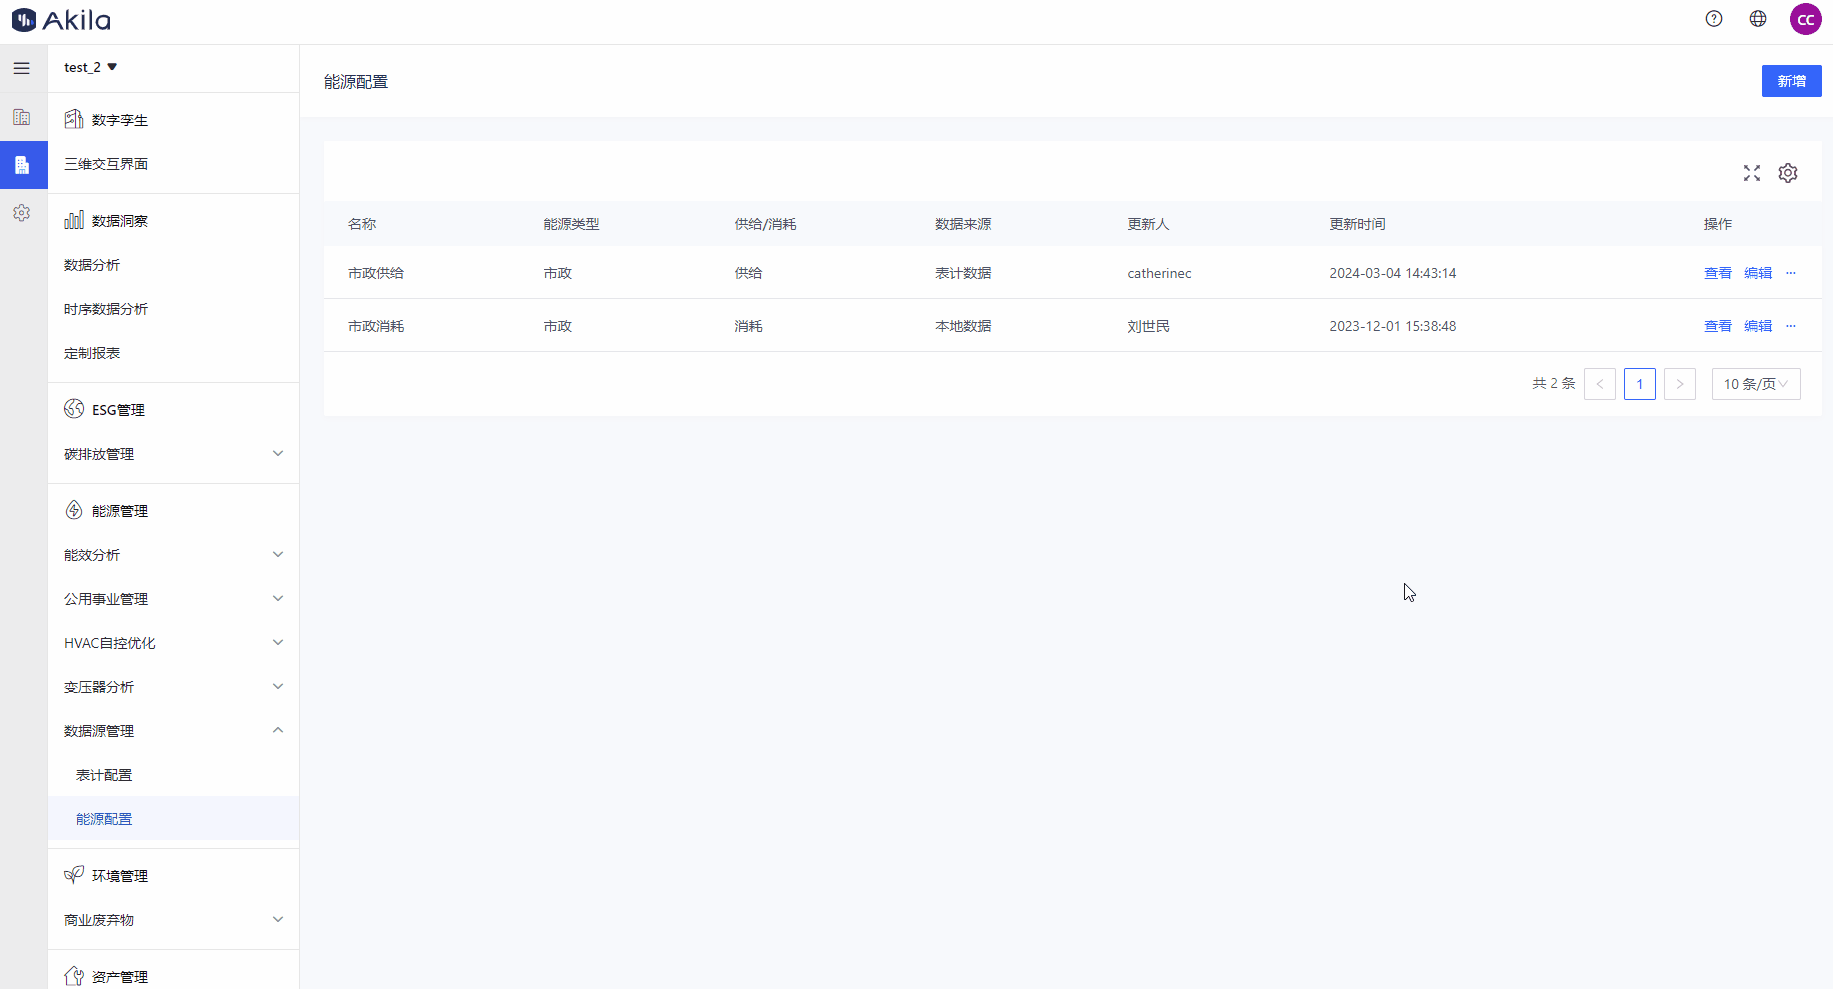
Task: Click the 市政消耗 name cell
Action: [376, 326]
